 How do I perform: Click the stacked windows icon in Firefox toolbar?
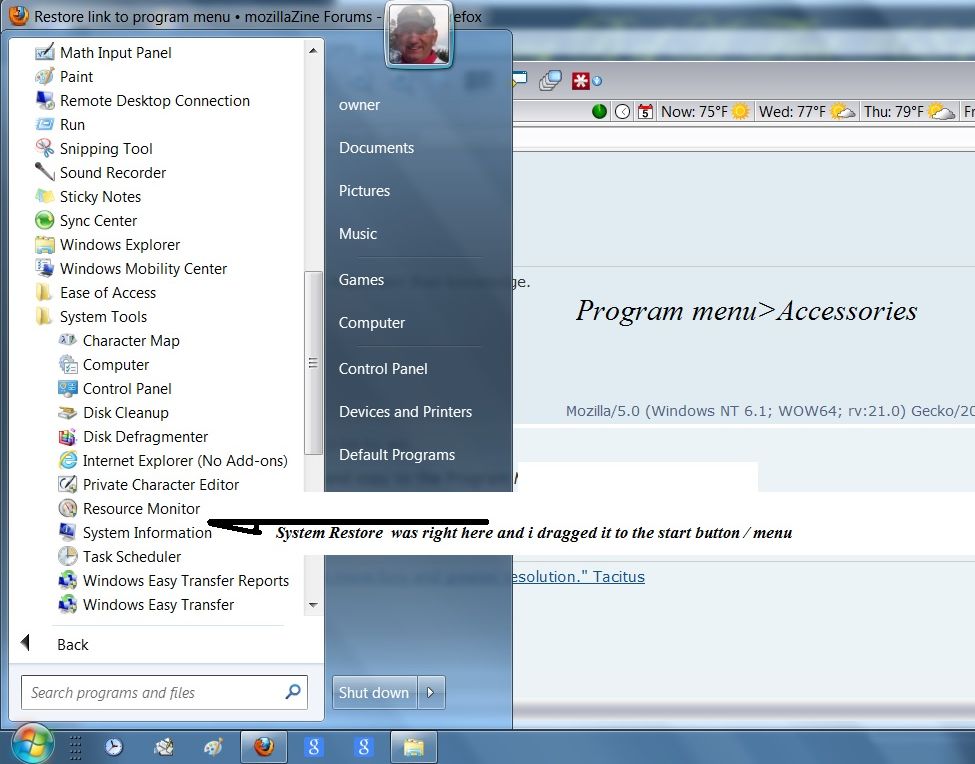(550, 81)
